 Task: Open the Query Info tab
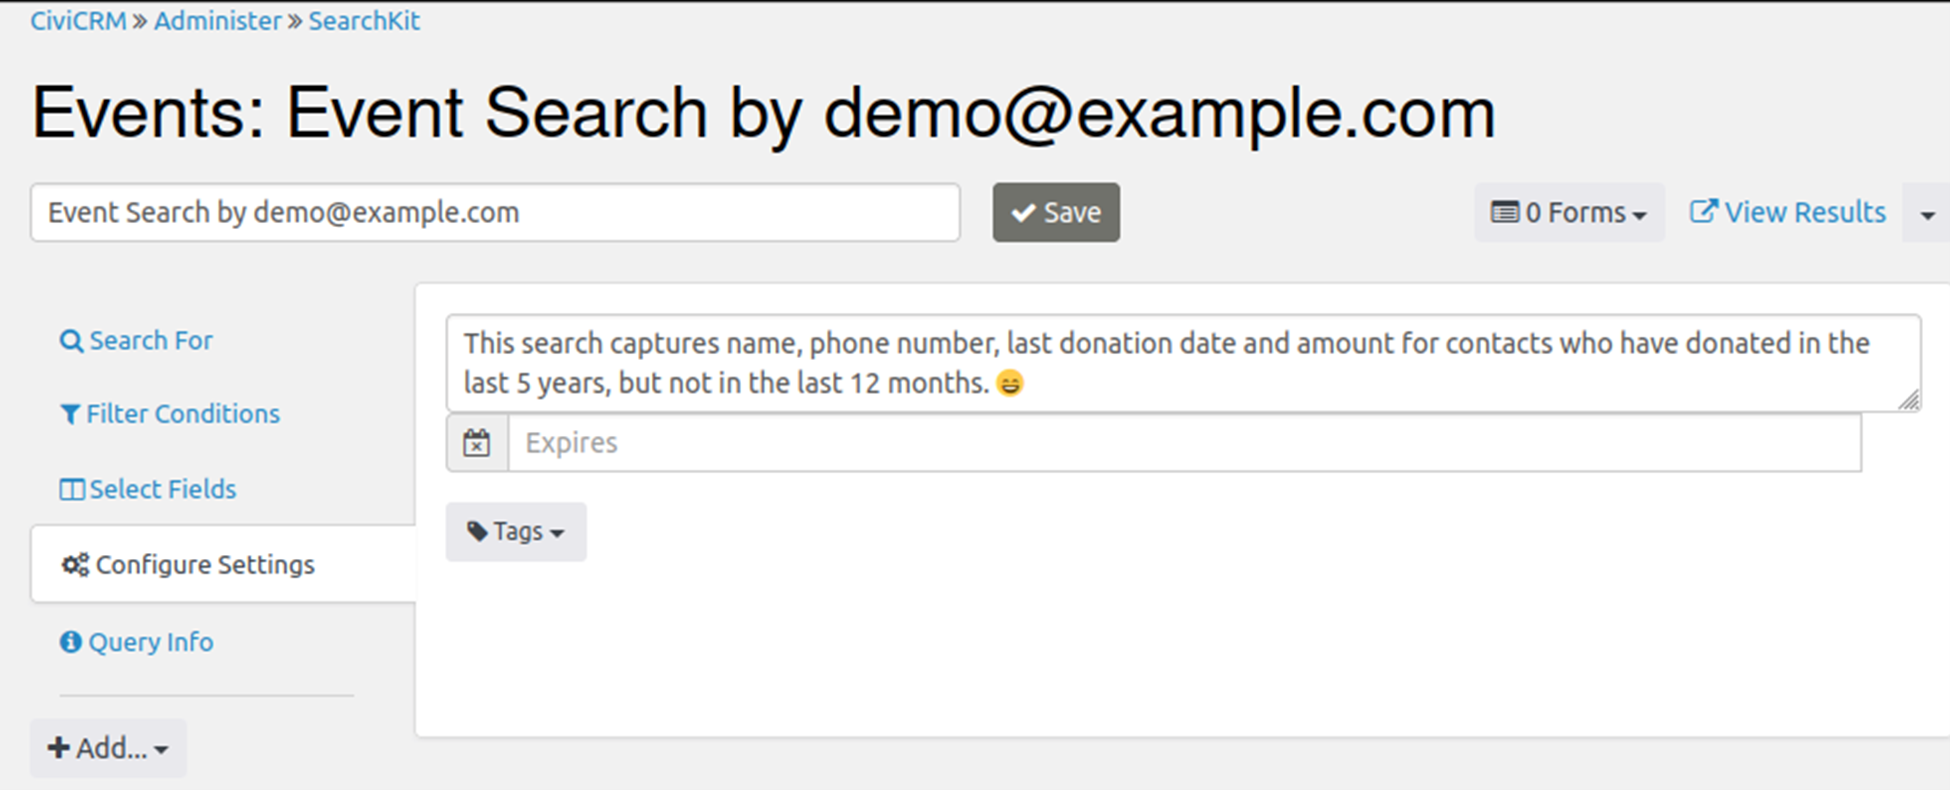(x=150, y=642)
